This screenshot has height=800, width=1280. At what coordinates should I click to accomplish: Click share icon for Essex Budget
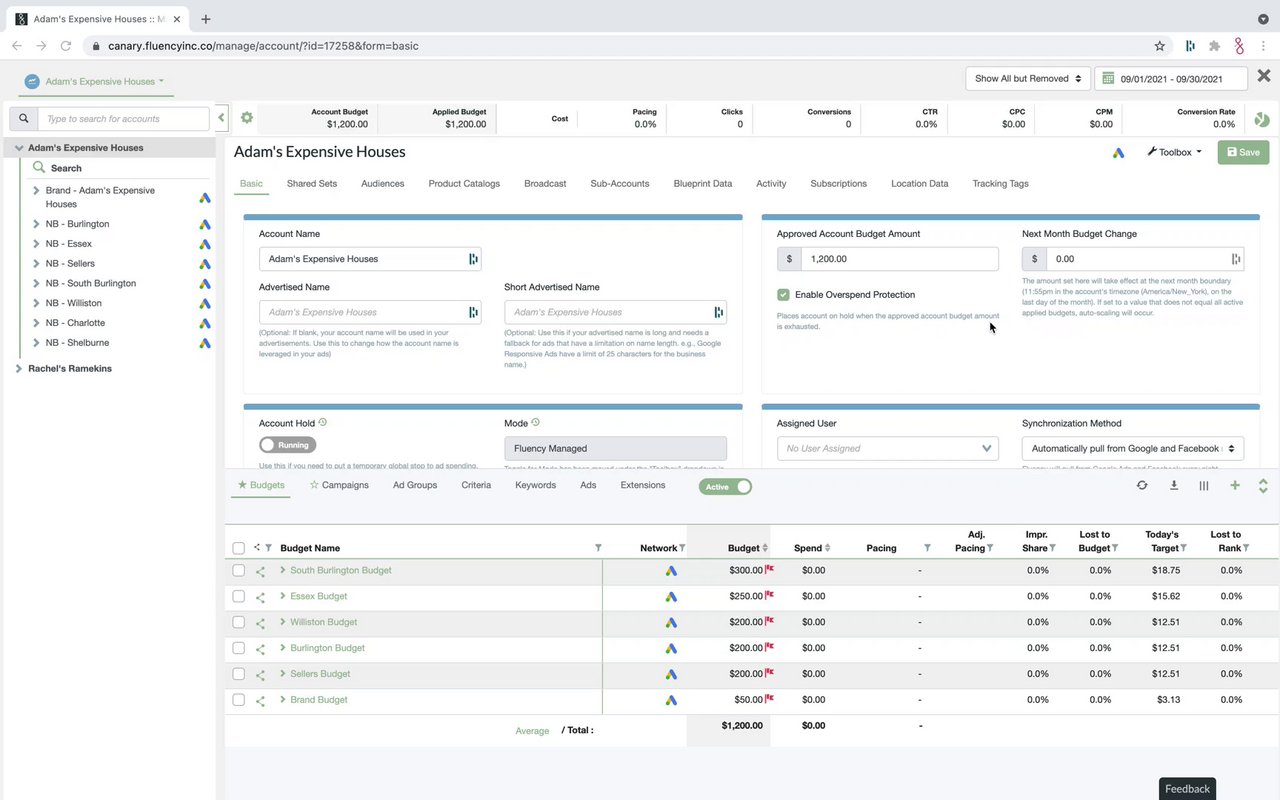260,598
